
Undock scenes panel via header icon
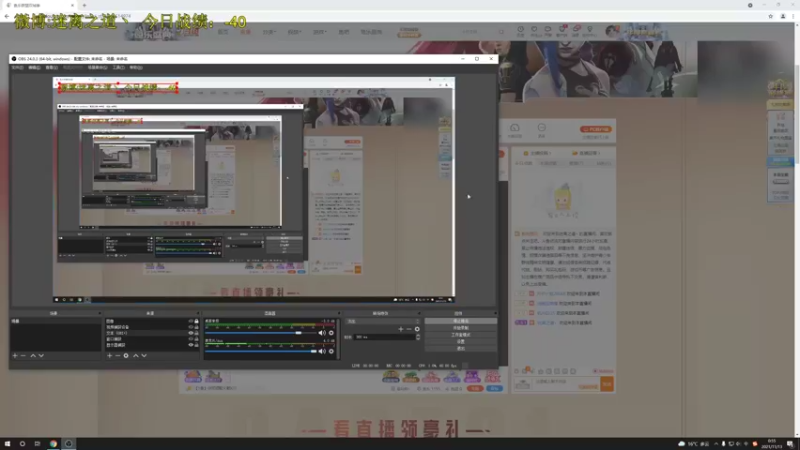pyautogui.click(x=99, y=313)
